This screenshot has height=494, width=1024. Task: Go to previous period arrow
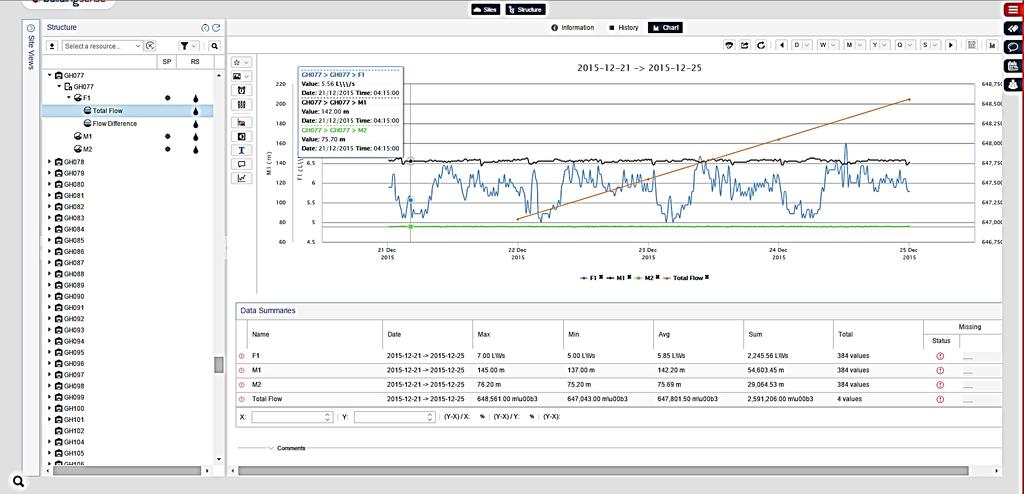click(x=782, y=45)
